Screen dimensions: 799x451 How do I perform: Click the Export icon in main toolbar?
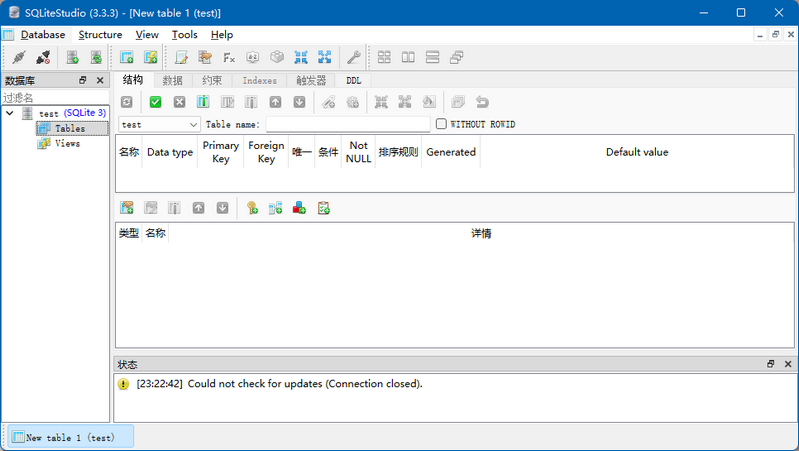pyautogui.click(x=325, y=57)
